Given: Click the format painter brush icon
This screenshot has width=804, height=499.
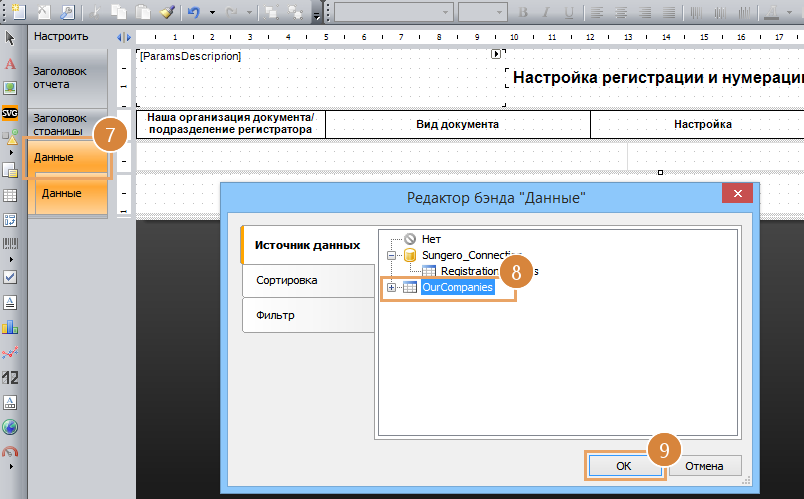Looking at the screenshot, I should click(x=166, y=13).
